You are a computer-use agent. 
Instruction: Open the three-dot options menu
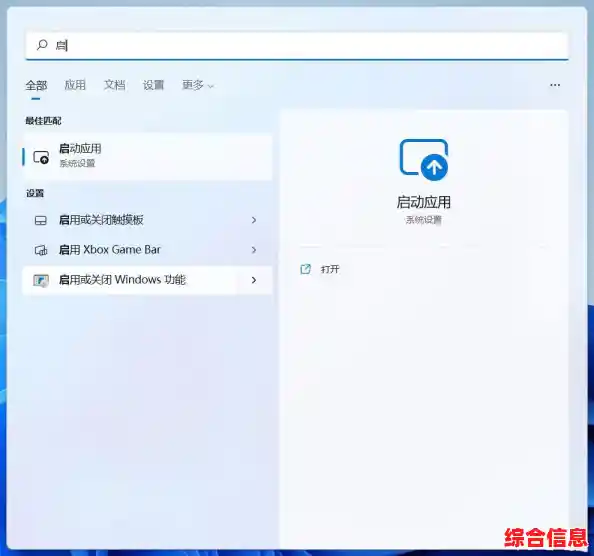(x=555, y=85)
